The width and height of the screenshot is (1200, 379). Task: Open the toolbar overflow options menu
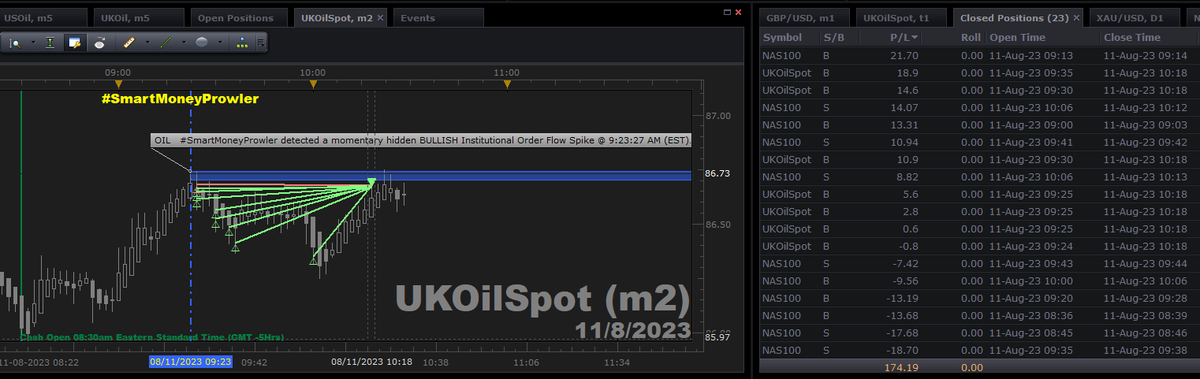pyautogui.click(x=261, y=43)
